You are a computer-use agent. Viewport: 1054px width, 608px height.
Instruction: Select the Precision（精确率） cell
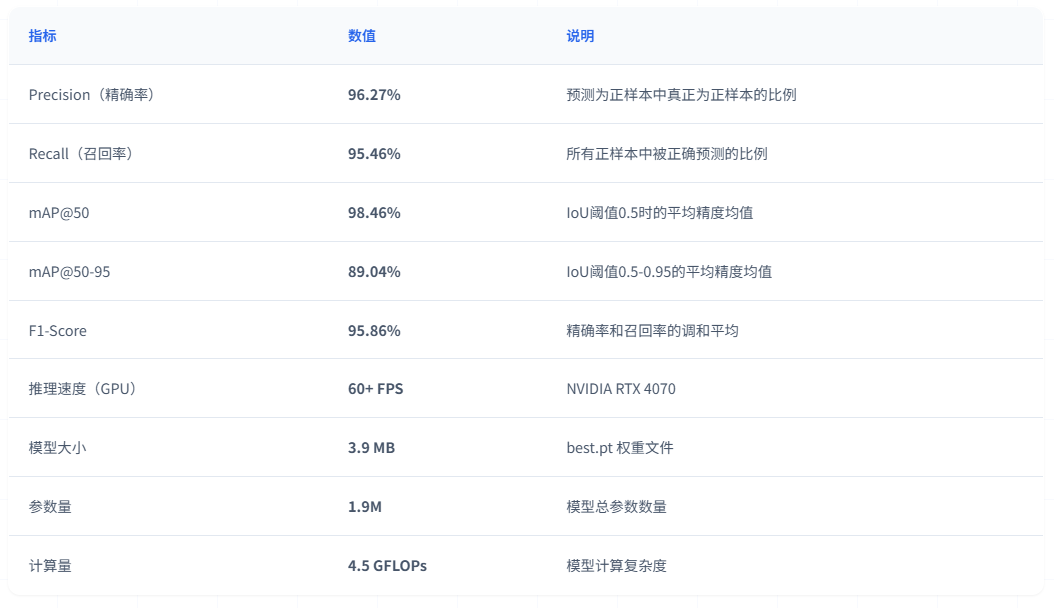(x=91, y=95)
